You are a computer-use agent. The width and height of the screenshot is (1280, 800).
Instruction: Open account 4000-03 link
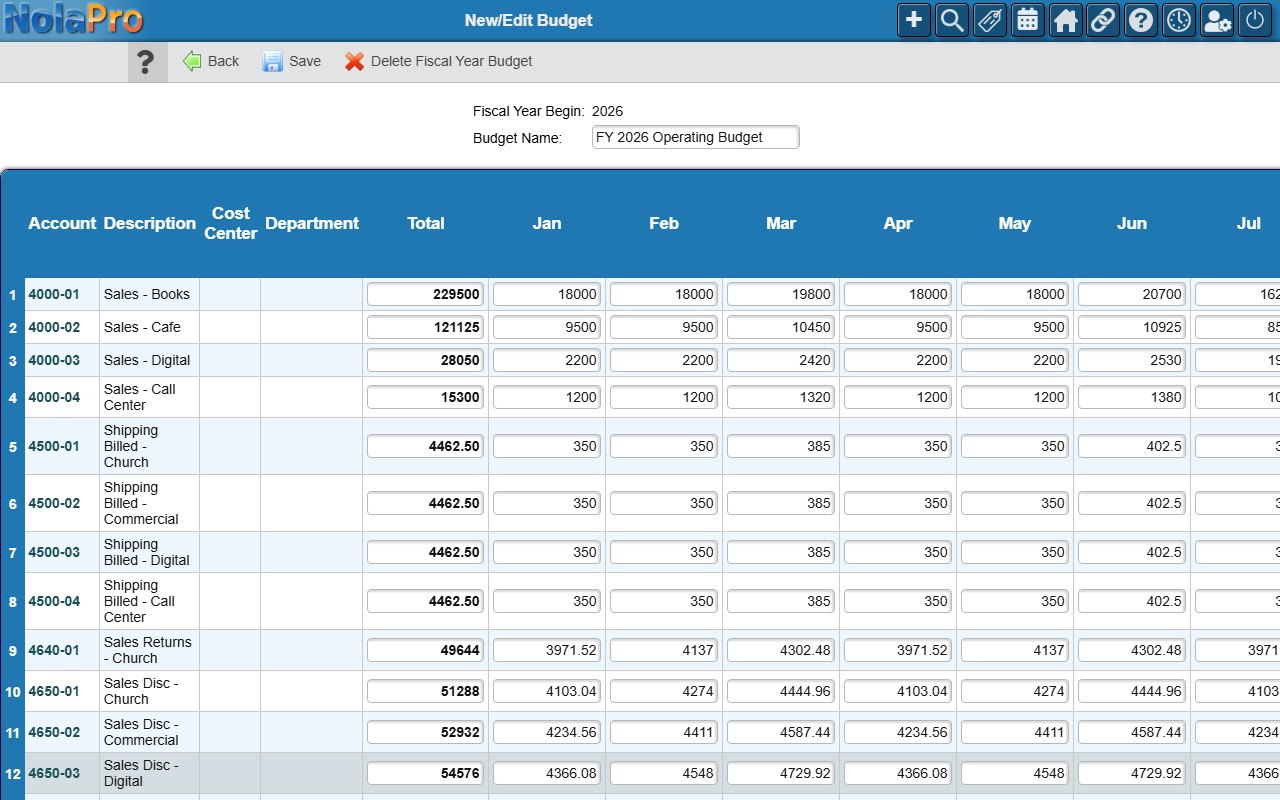[x=54, y=360]
